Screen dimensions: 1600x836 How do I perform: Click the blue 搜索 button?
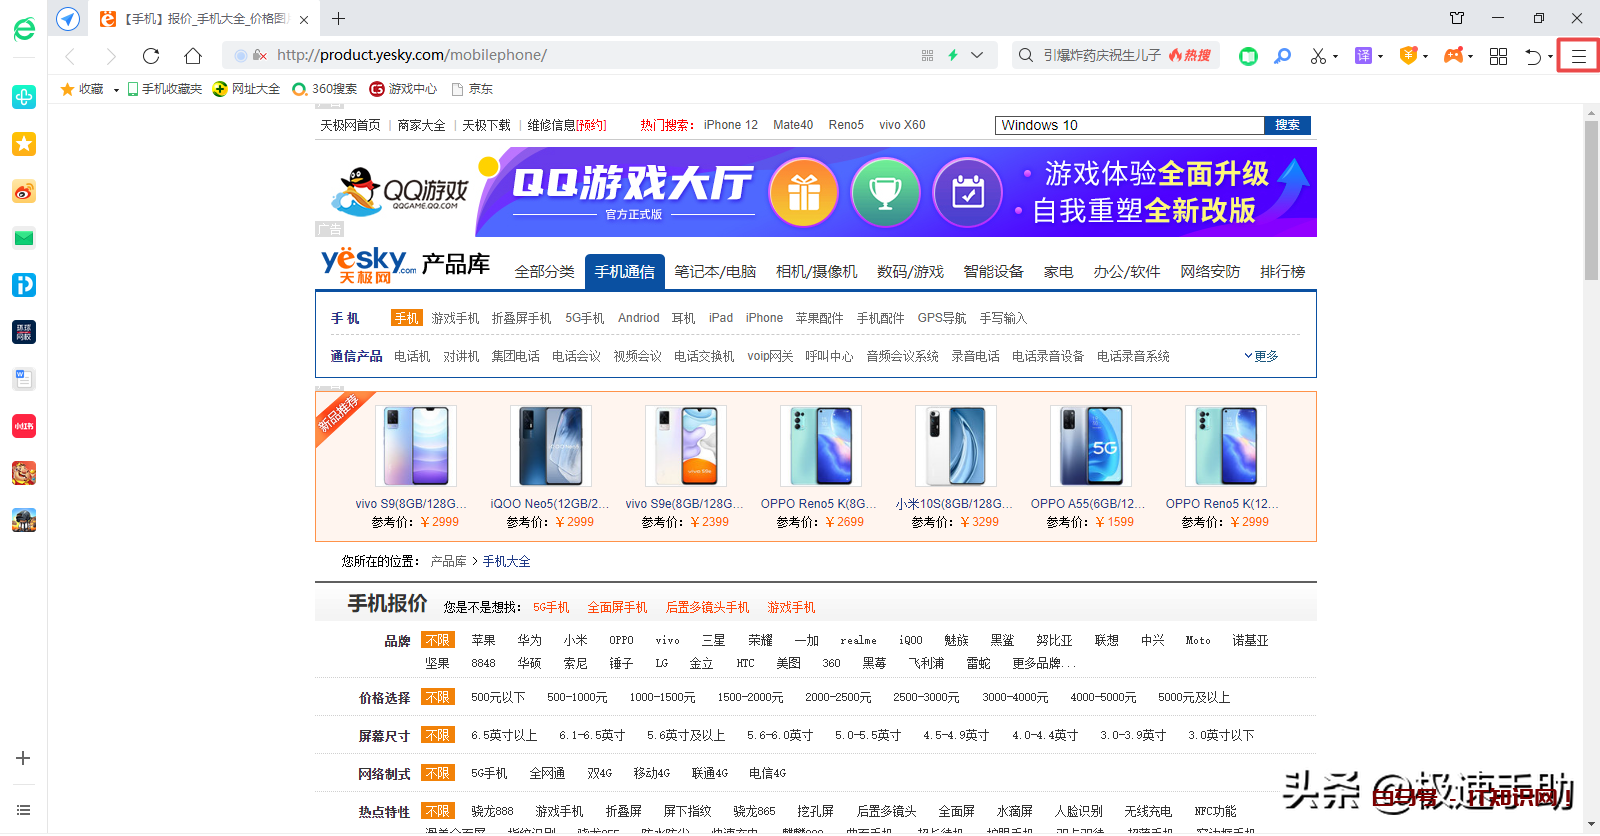coord(1287,125)
